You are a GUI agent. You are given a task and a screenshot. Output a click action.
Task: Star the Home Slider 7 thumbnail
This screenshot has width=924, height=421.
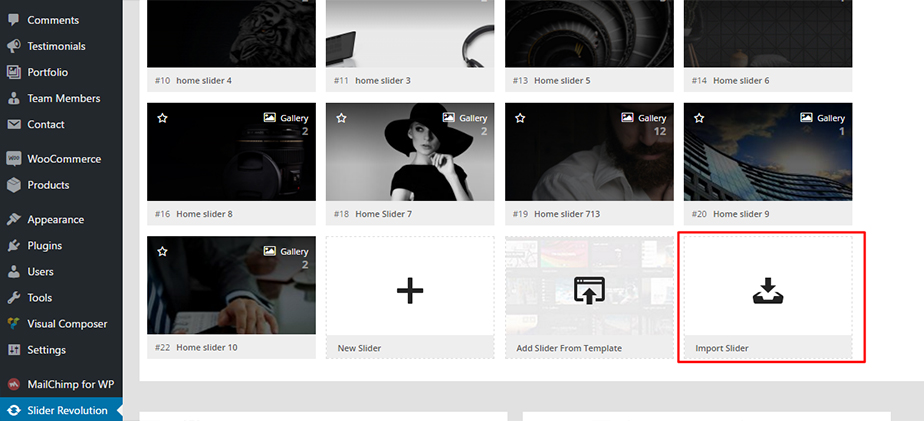click(x=341, y=118)
